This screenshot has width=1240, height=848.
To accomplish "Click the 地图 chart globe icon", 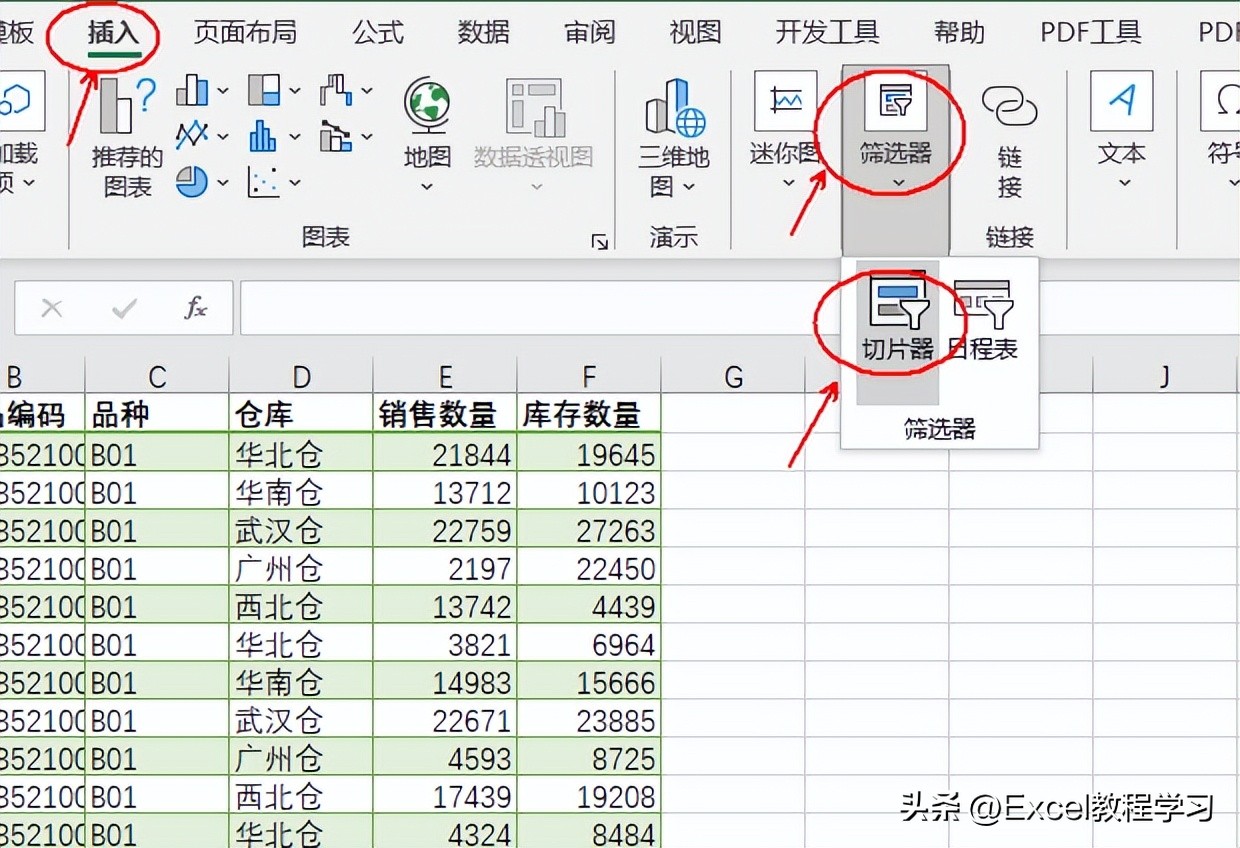I will click(427, 105).
